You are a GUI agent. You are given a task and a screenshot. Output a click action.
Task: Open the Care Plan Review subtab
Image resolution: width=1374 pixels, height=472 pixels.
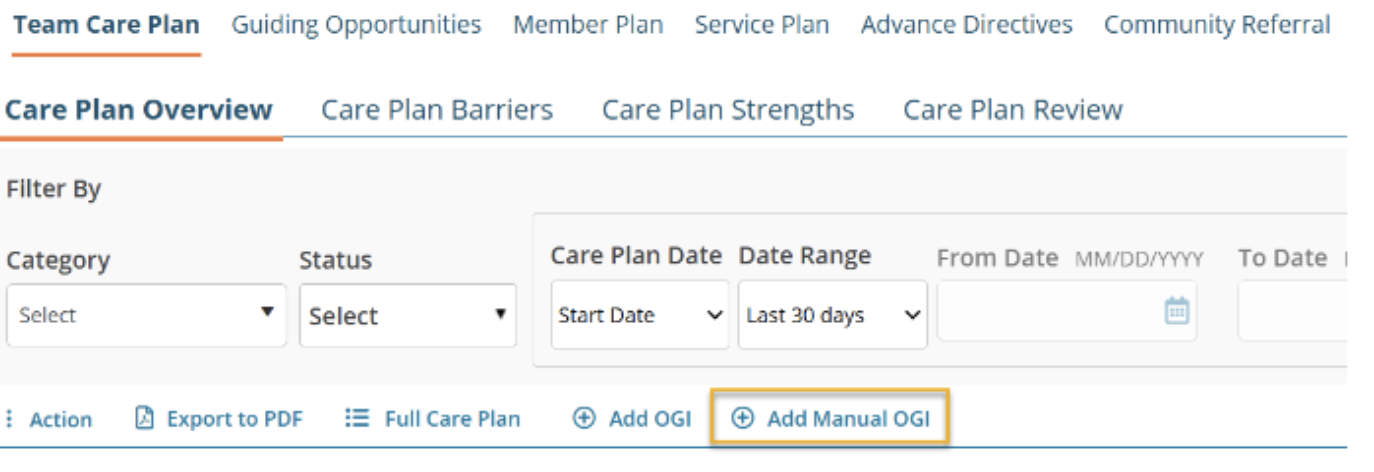tap(1012, 110)
